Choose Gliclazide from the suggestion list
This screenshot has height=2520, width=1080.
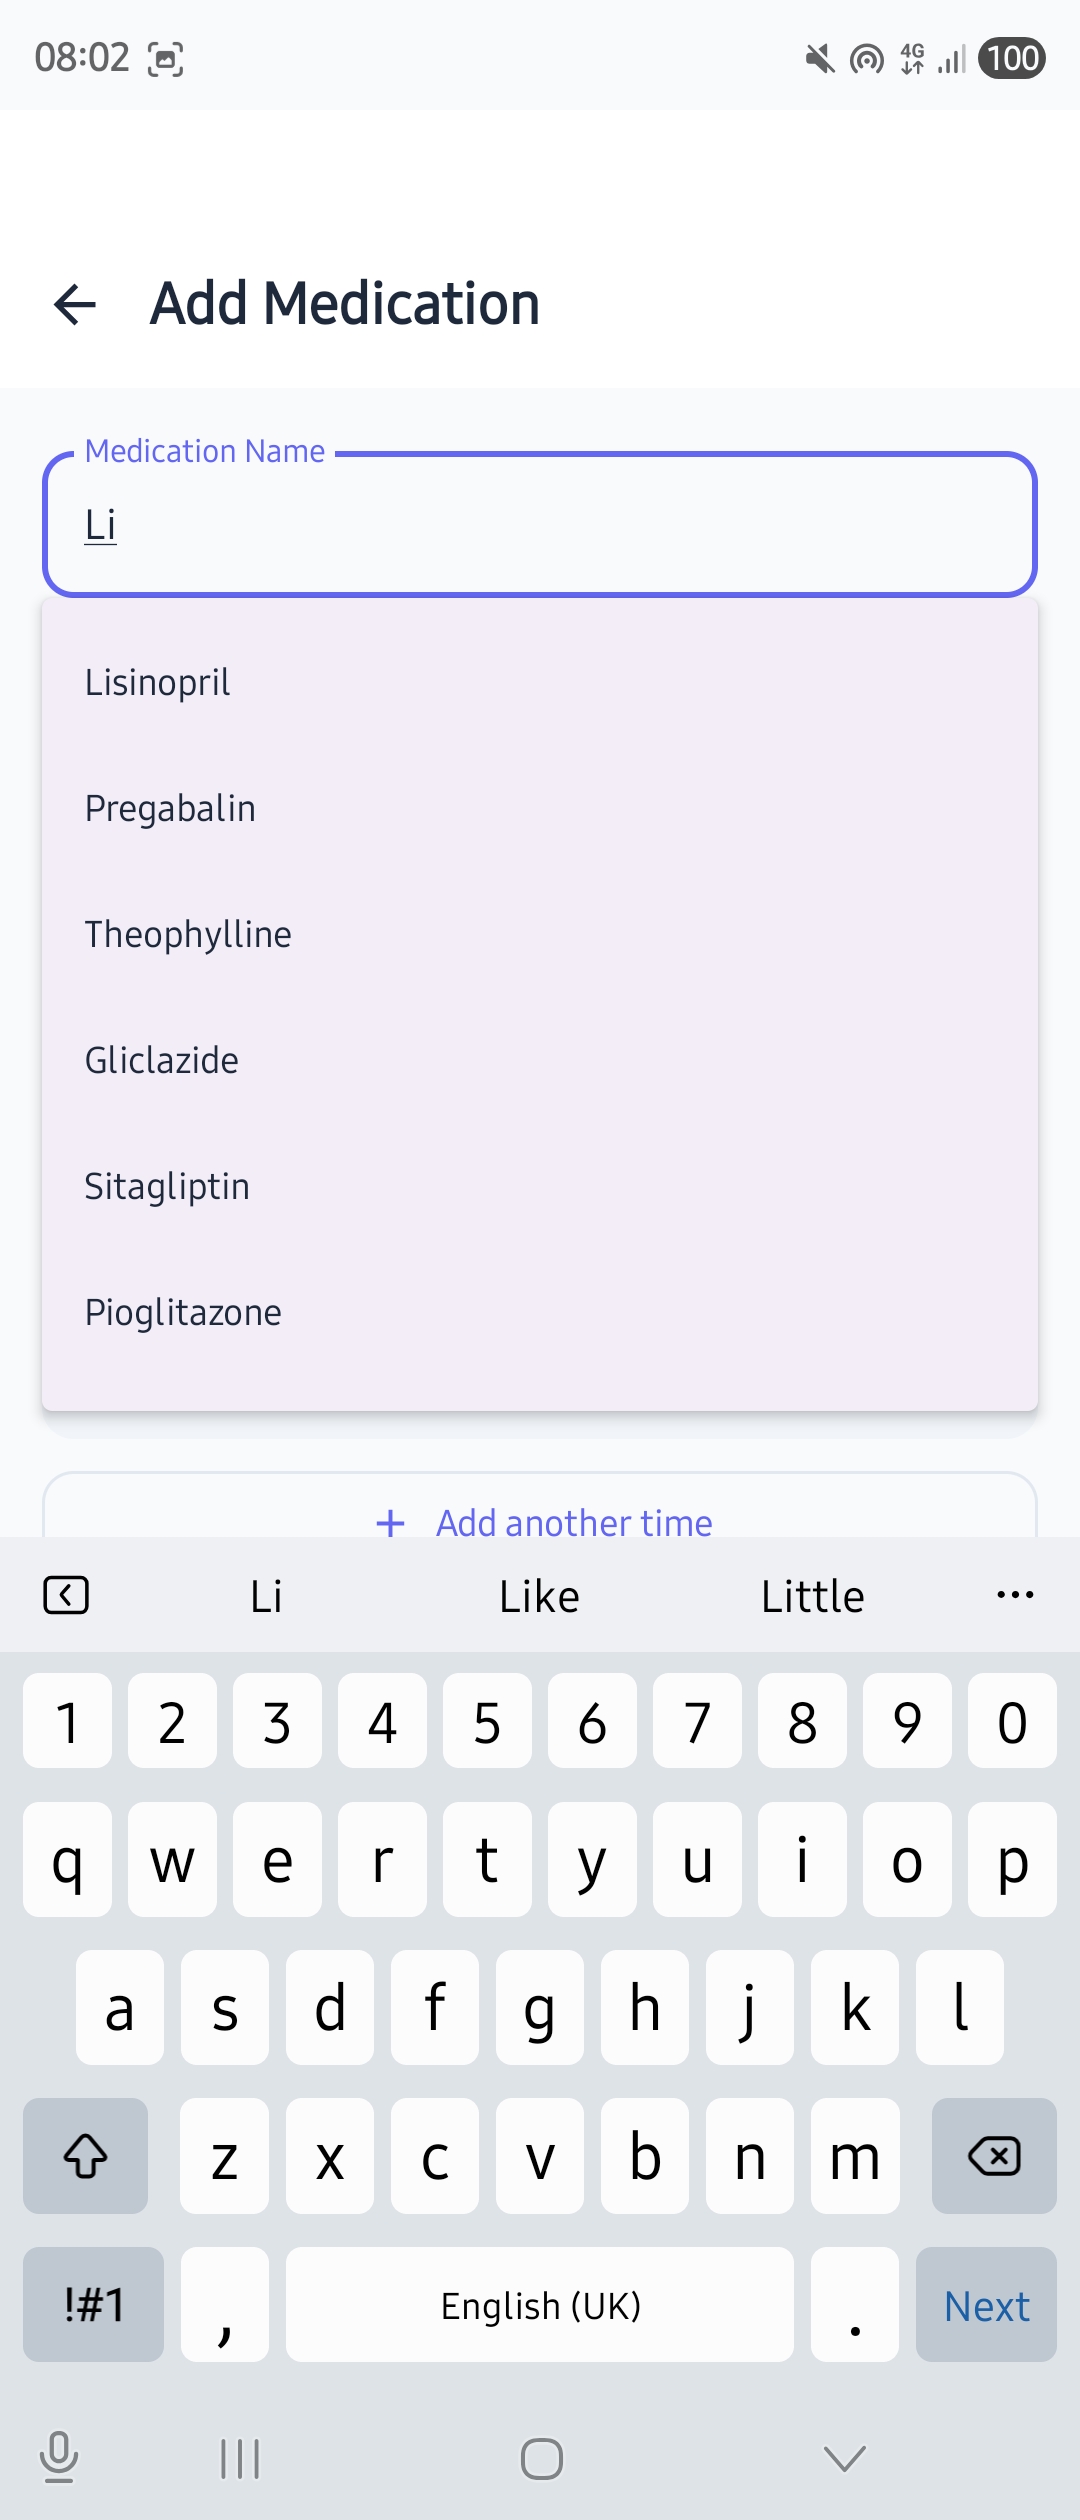161,1060
